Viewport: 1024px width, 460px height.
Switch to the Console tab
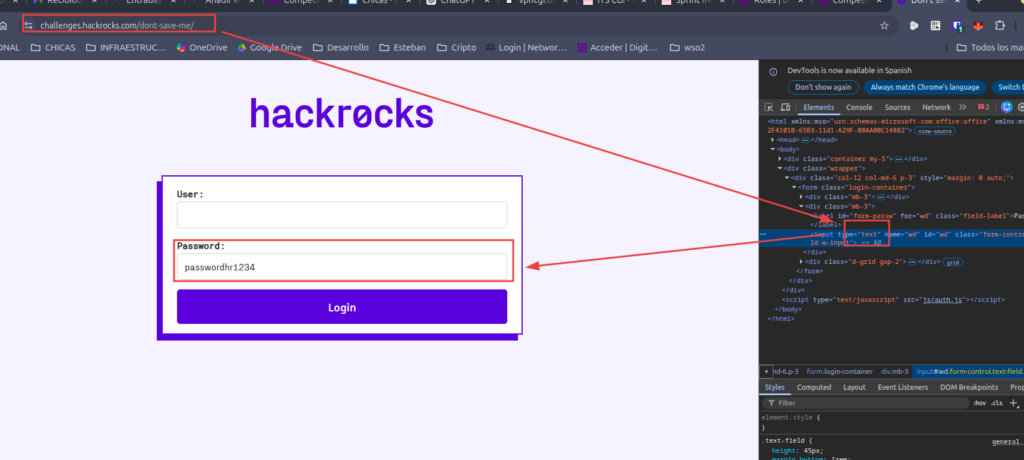859,107
